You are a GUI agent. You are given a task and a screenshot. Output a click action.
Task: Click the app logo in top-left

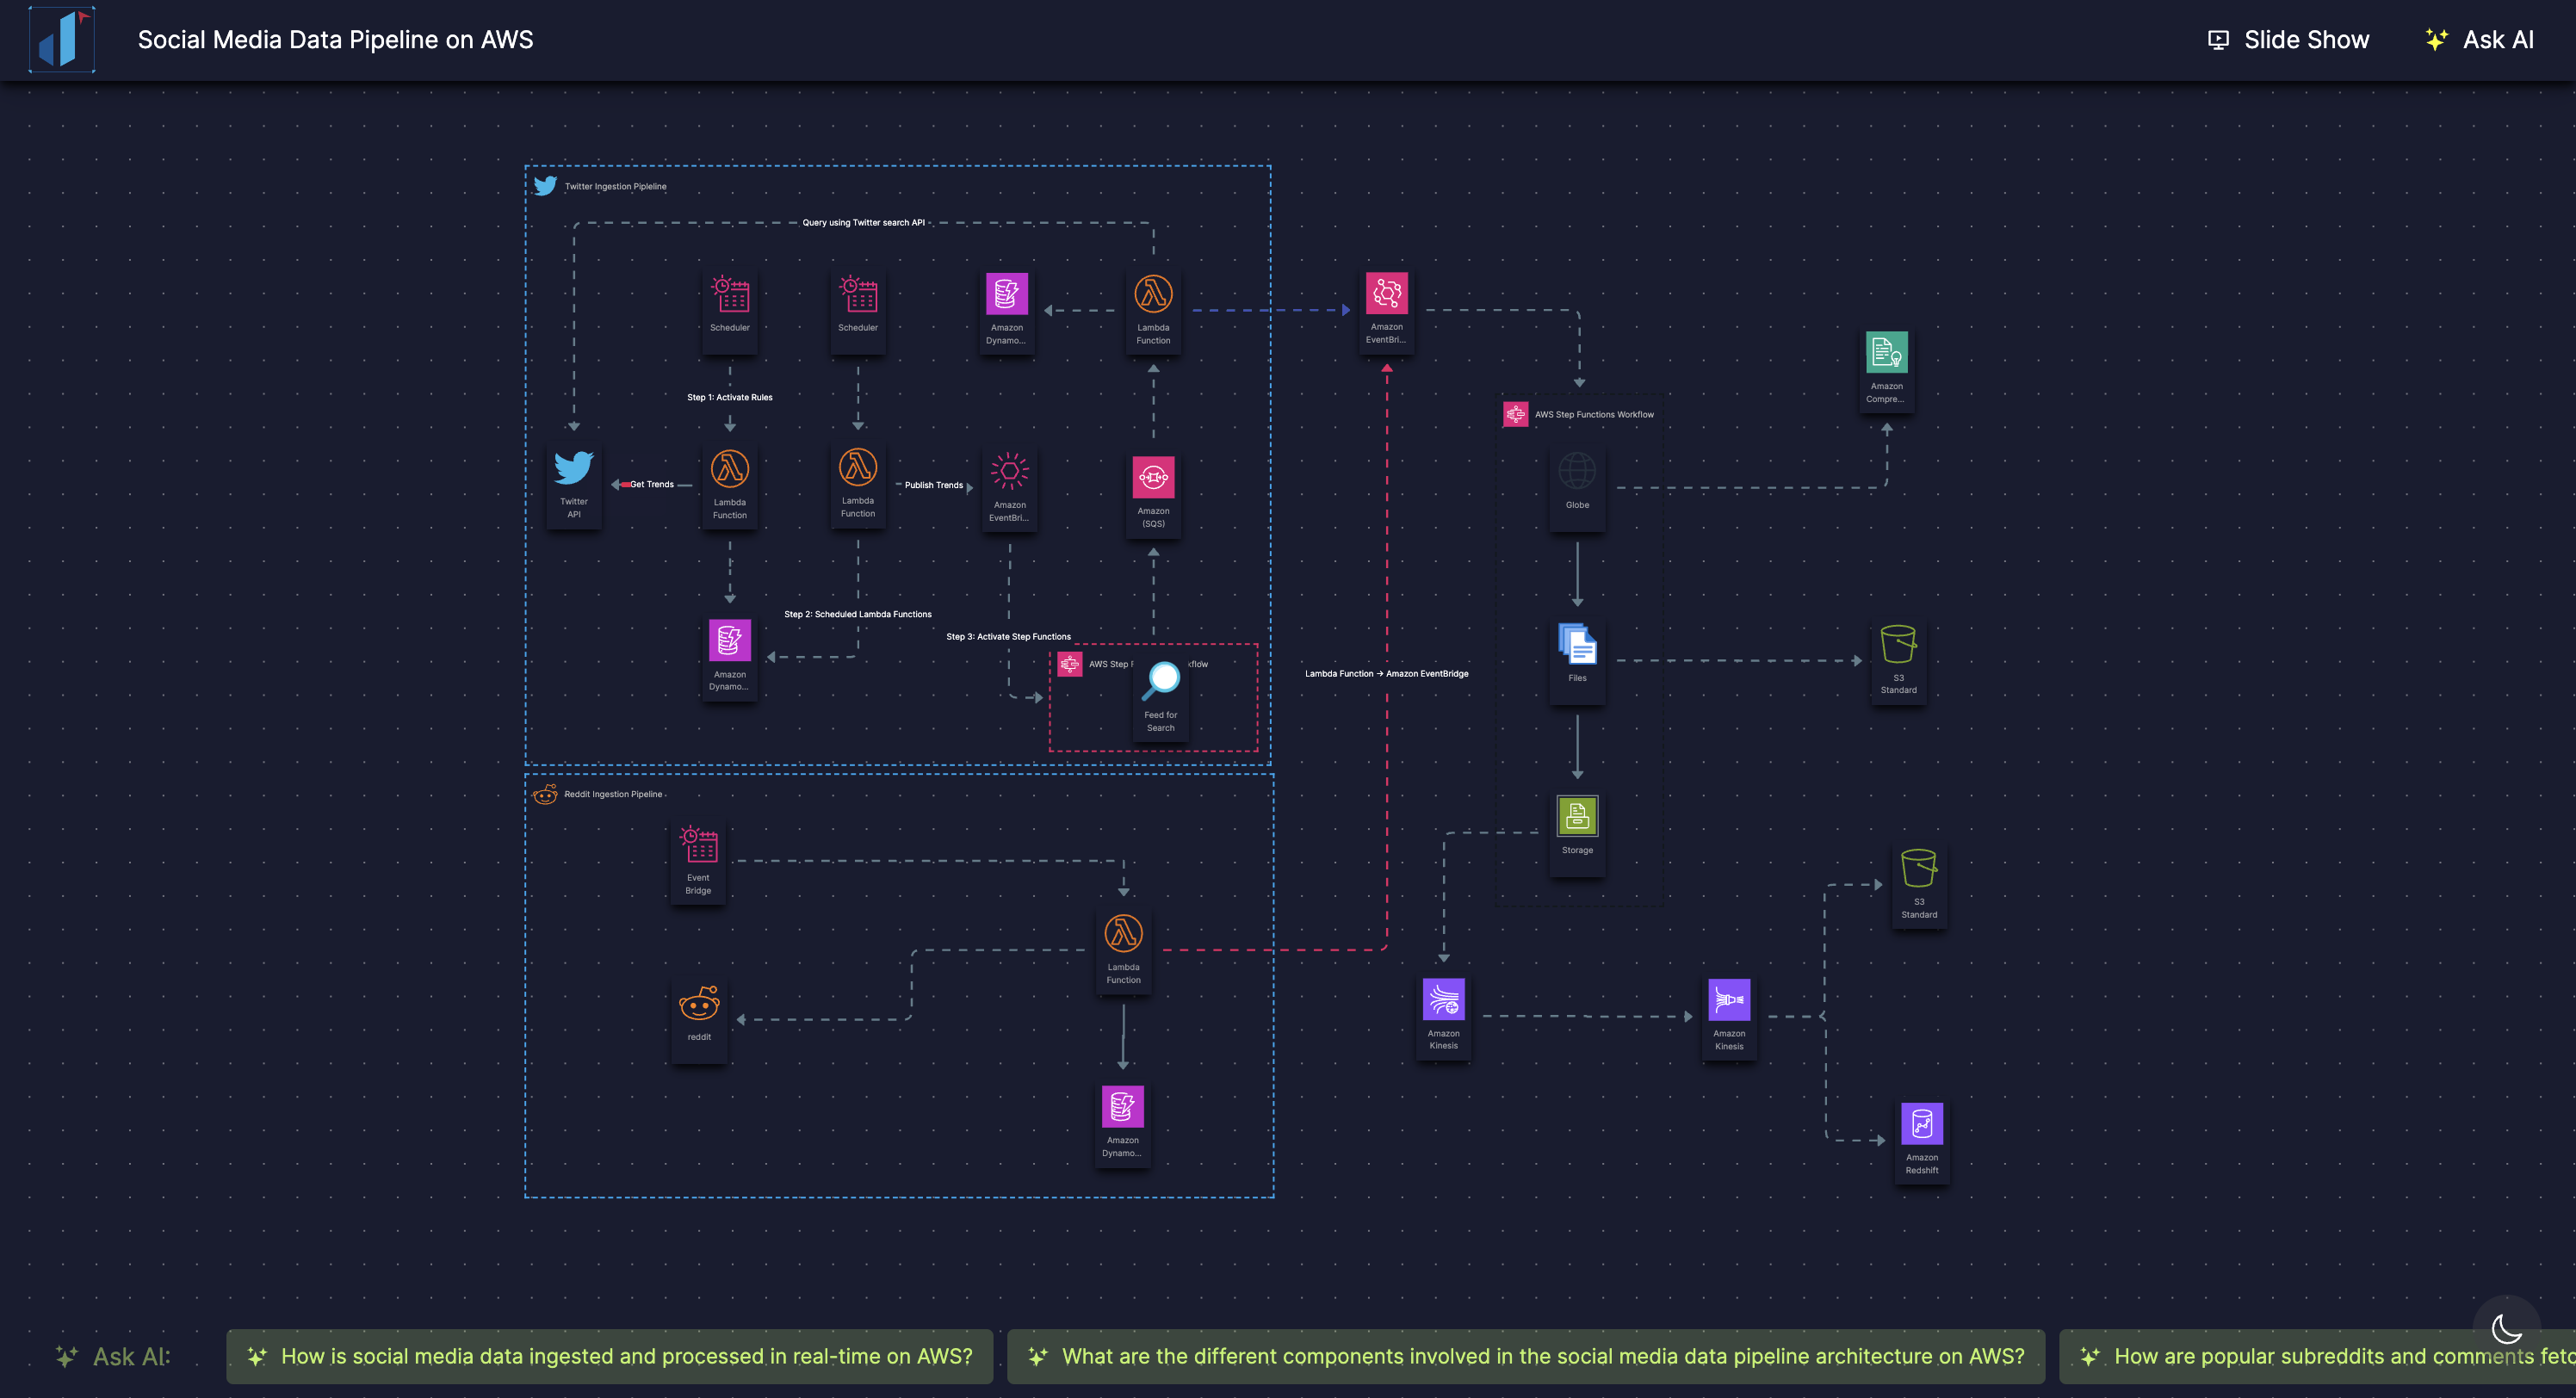point(62,40)
